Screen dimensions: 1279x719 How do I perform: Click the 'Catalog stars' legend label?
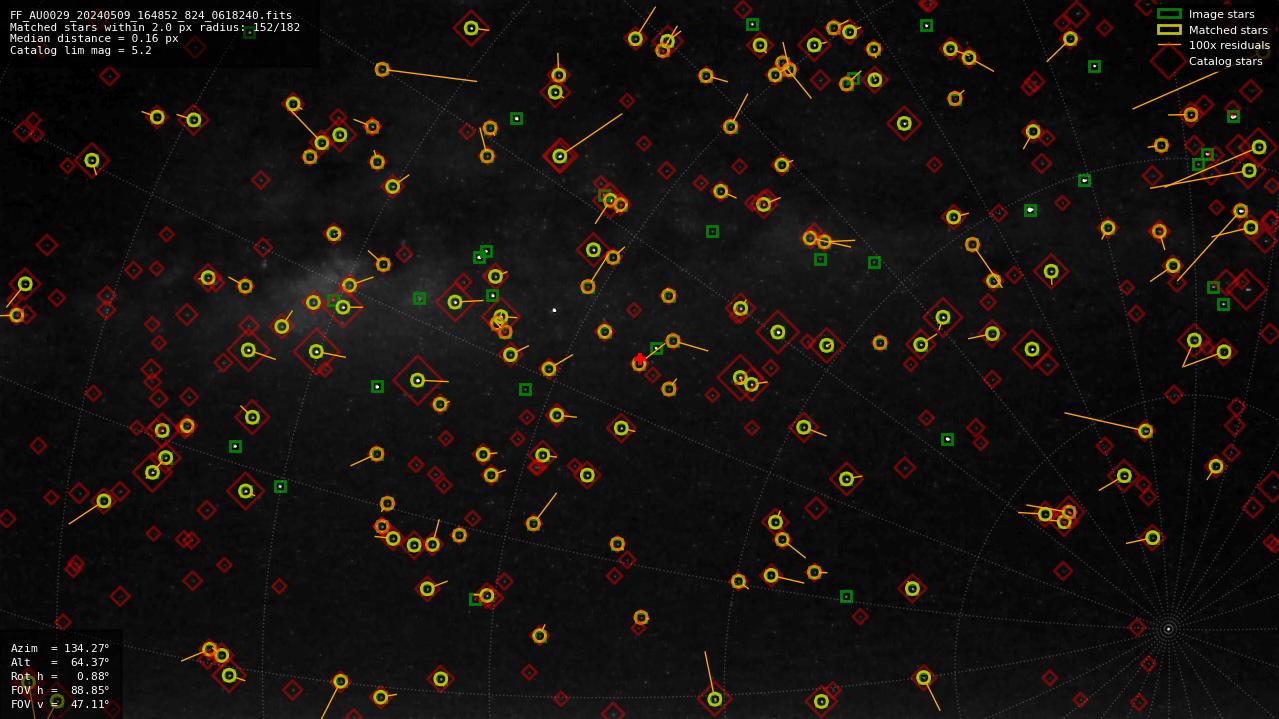pos(1225,61)
